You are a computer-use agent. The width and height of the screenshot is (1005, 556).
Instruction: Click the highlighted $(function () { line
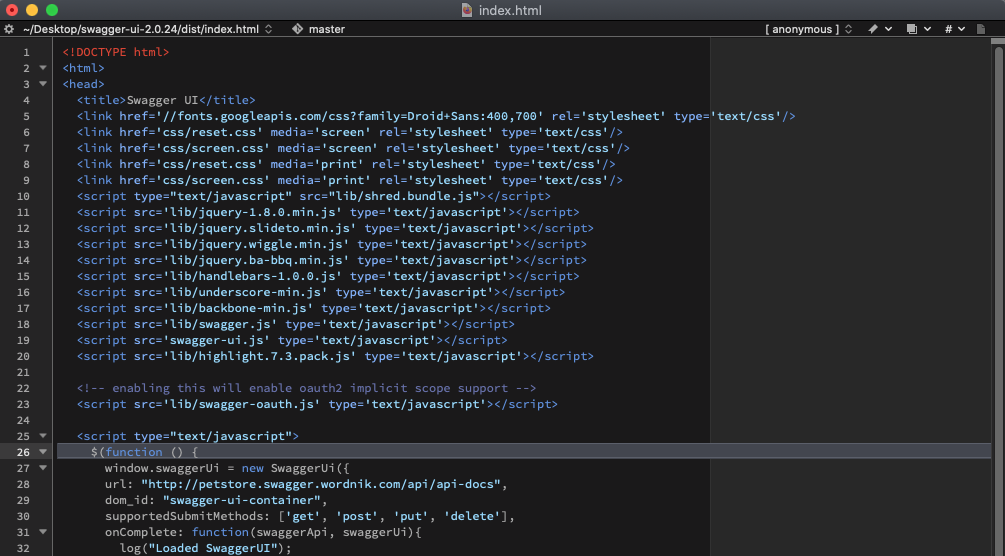coord(524,451)
